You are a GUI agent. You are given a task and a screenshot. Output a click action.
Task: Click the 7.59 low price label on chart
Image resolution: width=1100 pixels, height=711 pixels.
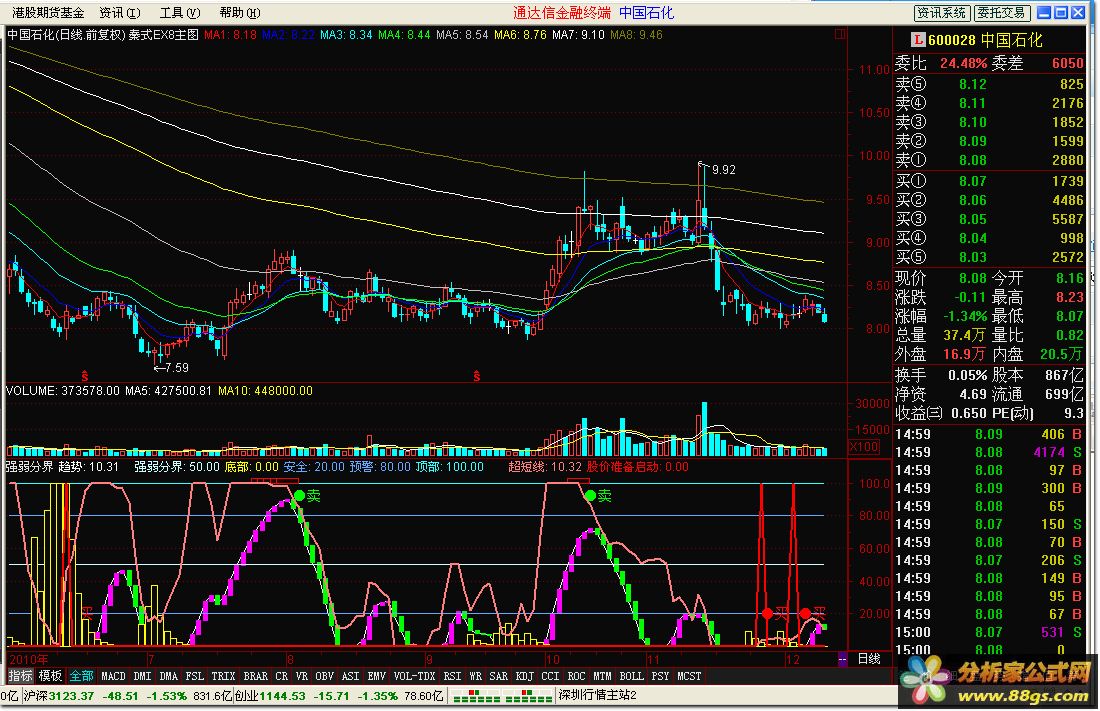click(176, 367)
